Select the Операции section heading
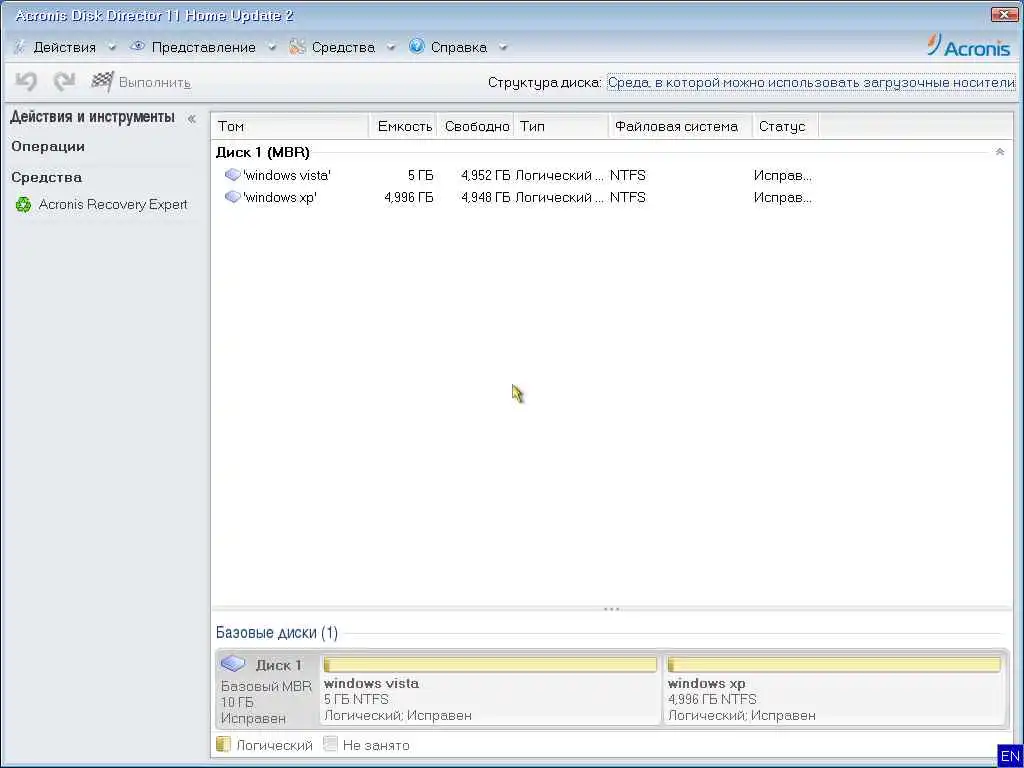 point(48,146)
